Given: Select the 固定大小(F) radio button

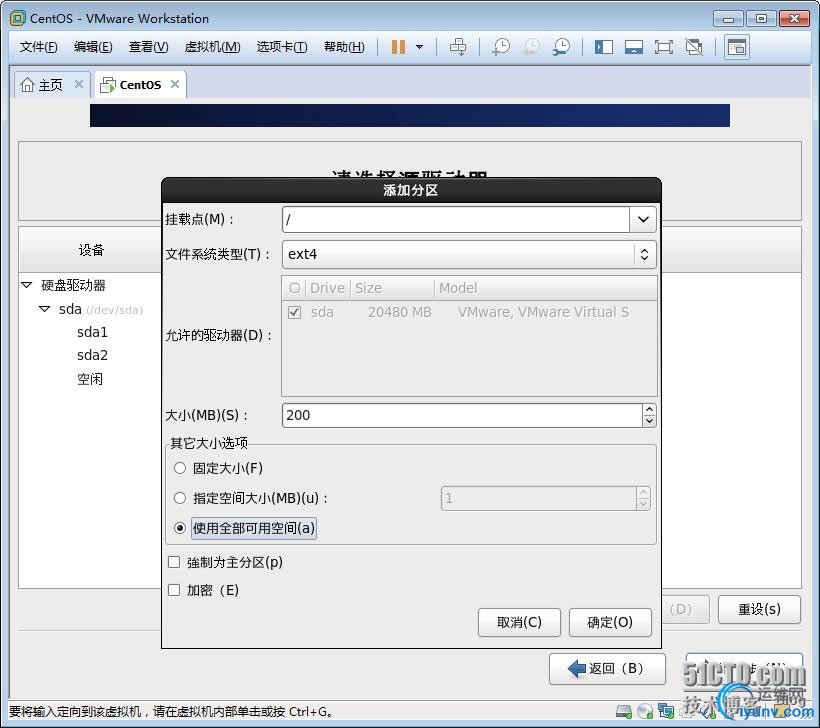Looking at the screenshot, I should pos(180,468).
